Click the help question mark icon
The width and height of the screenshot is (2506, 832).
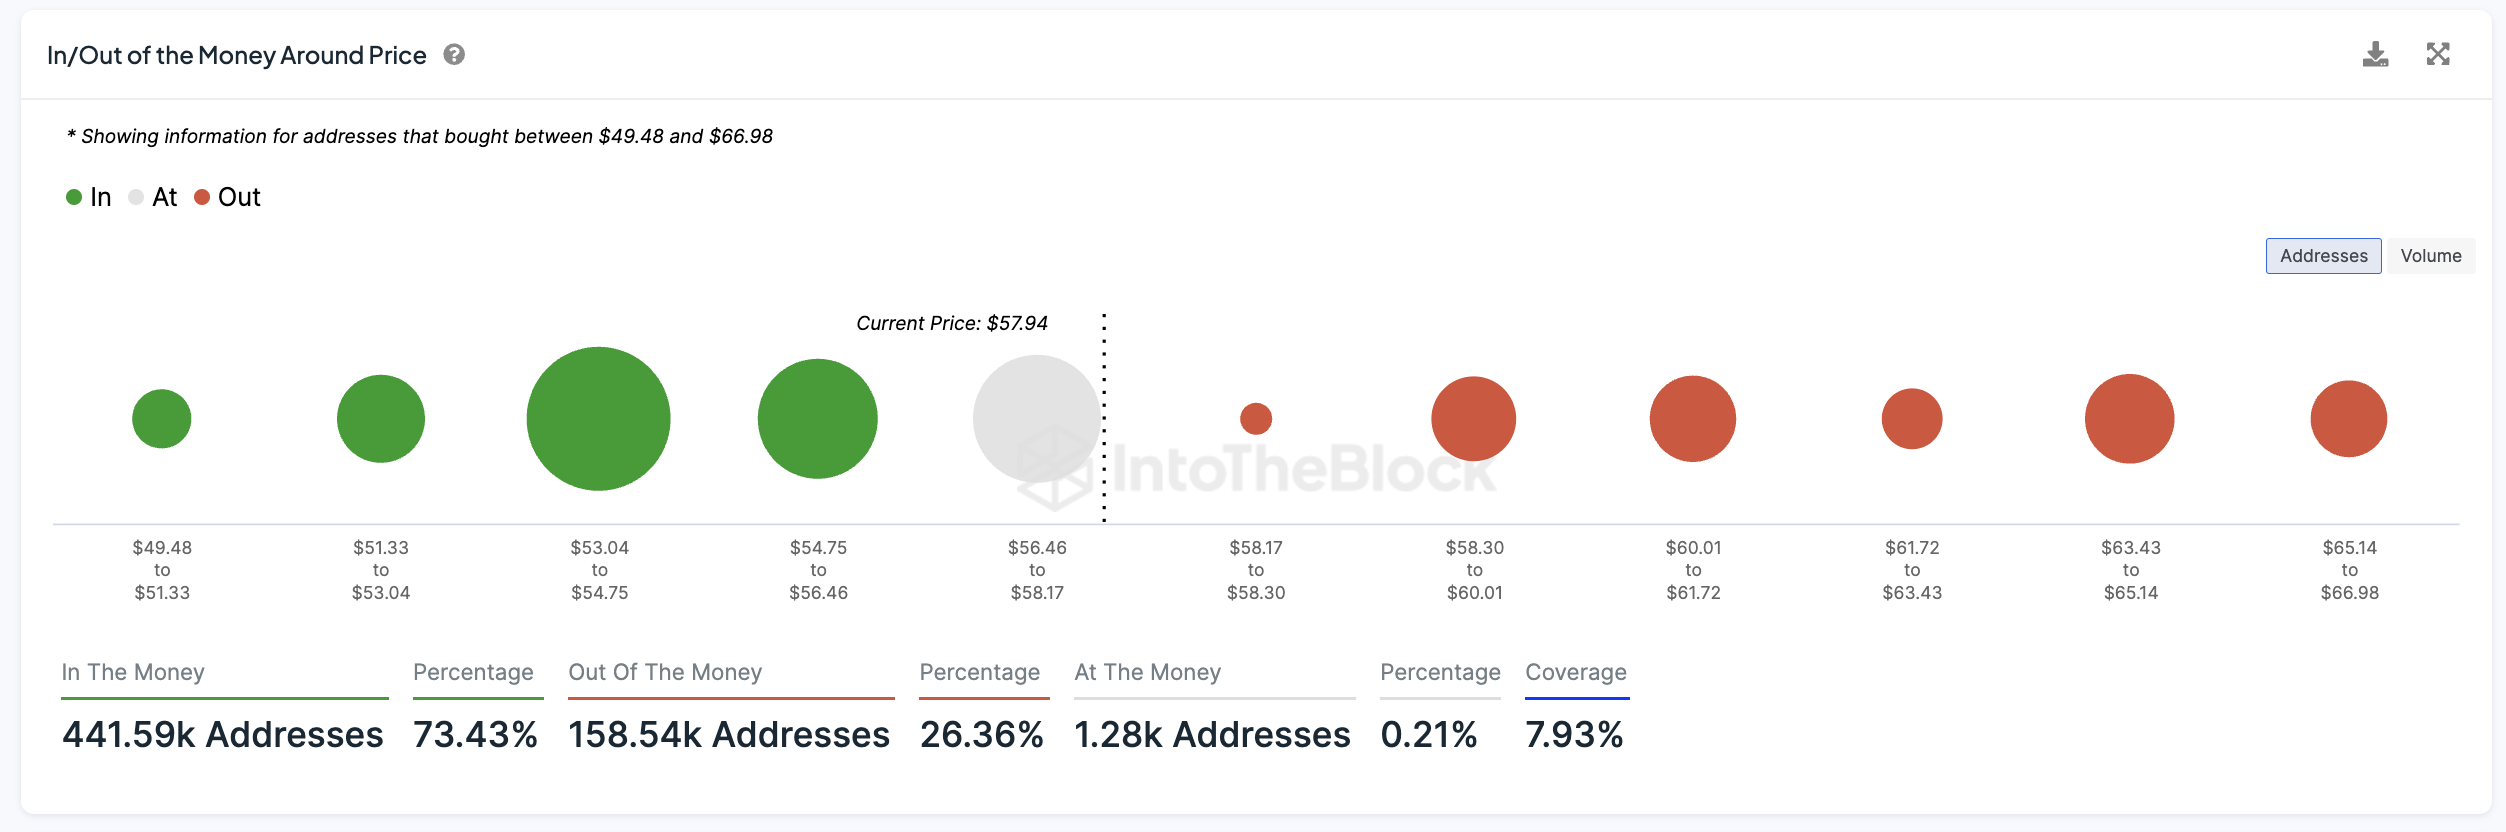click(x=454, y=55)
